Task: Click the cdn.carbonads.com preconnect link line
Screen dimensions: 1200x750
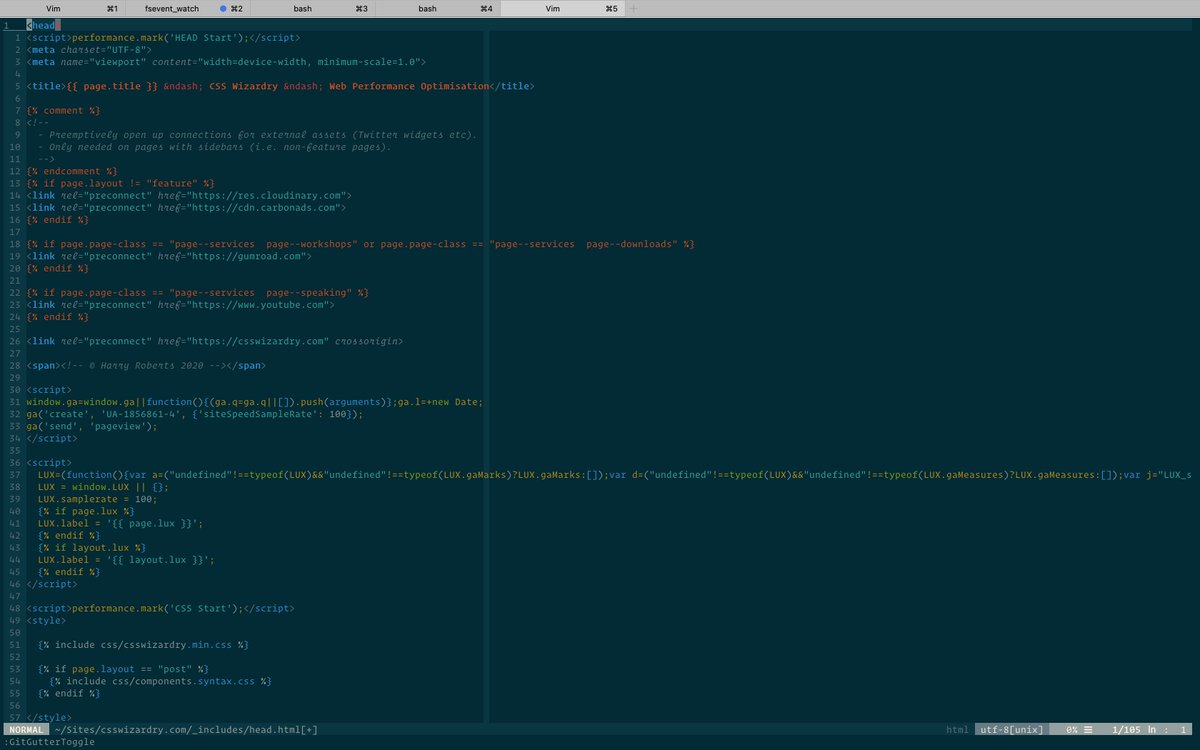Action: 187,207
